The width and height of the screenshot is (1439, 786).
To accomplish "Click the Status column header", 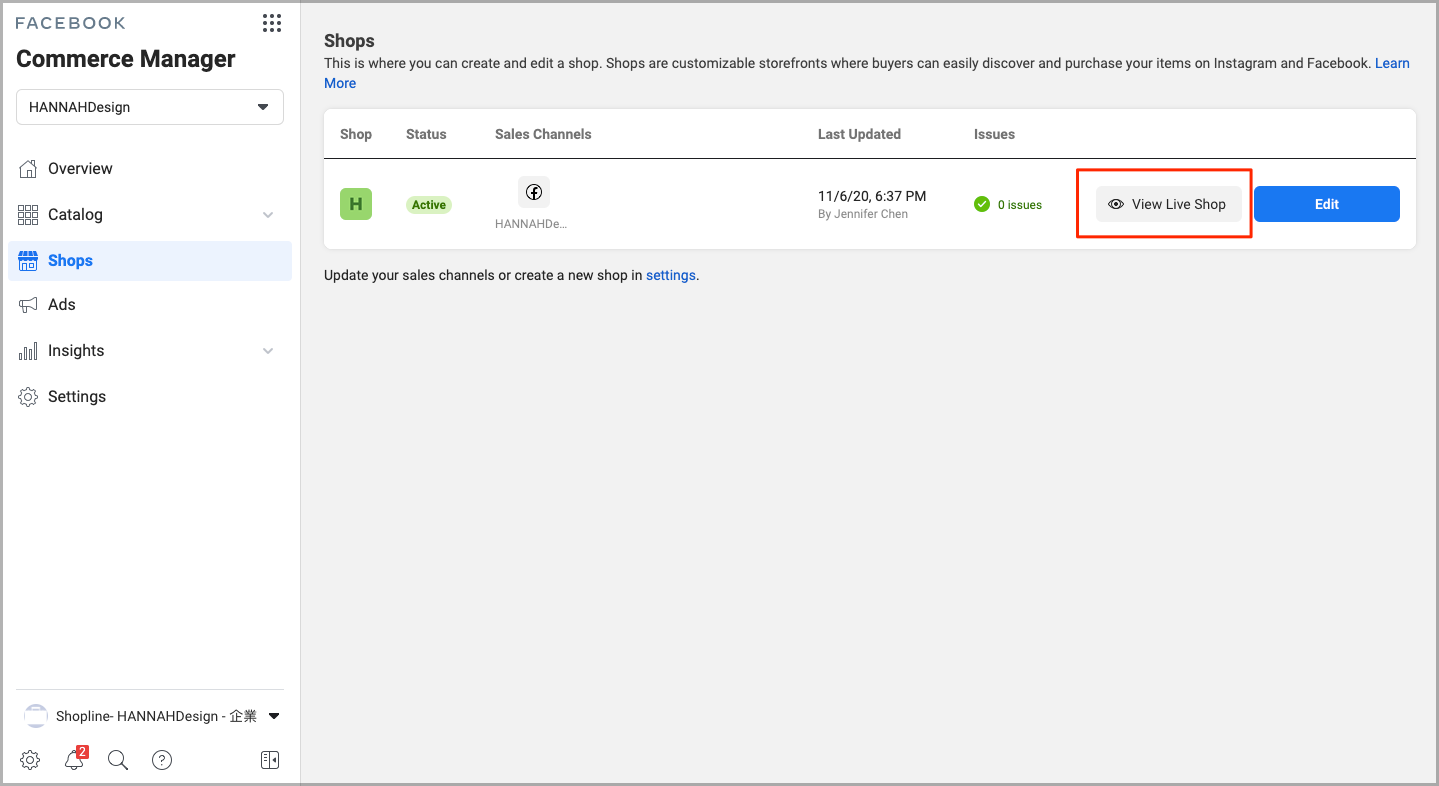I will (426, 134).
